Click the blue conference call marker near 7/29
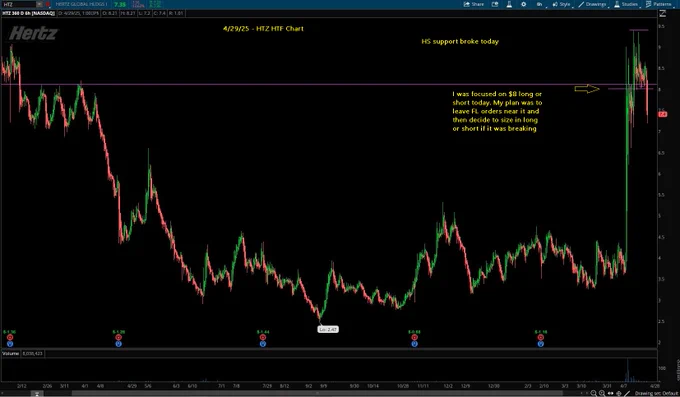 coord(263,344)
